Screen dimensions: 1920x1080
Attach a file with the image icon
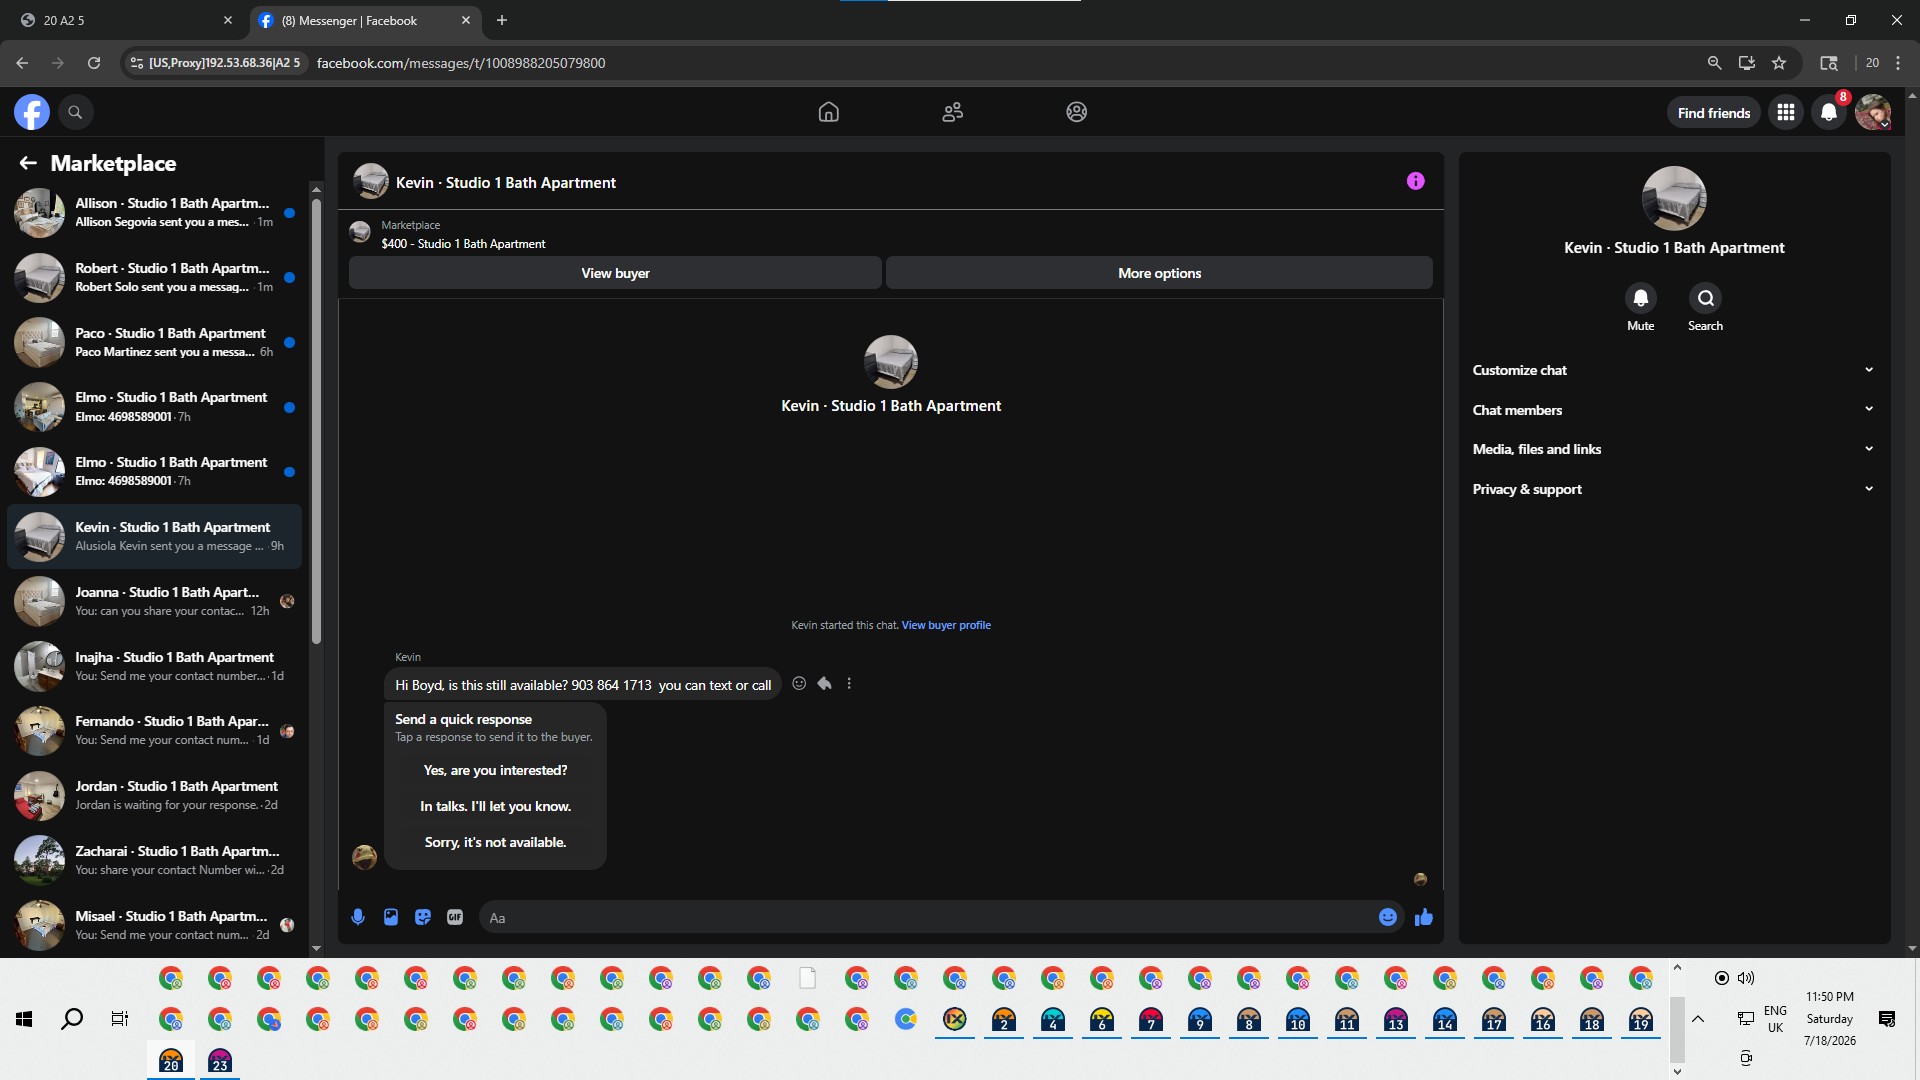[391, 917]
